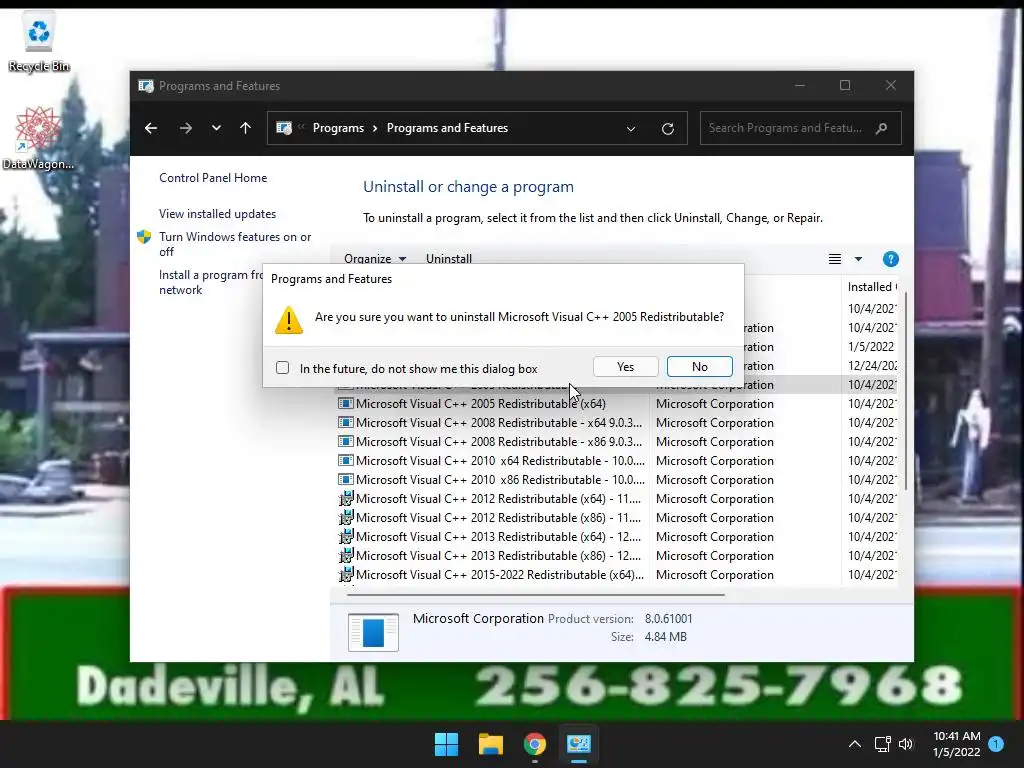Screen dimensions: 1024x768
Task: Select Visual C++ 2013 Redistributable (x64) row
Action: (617, 536)
